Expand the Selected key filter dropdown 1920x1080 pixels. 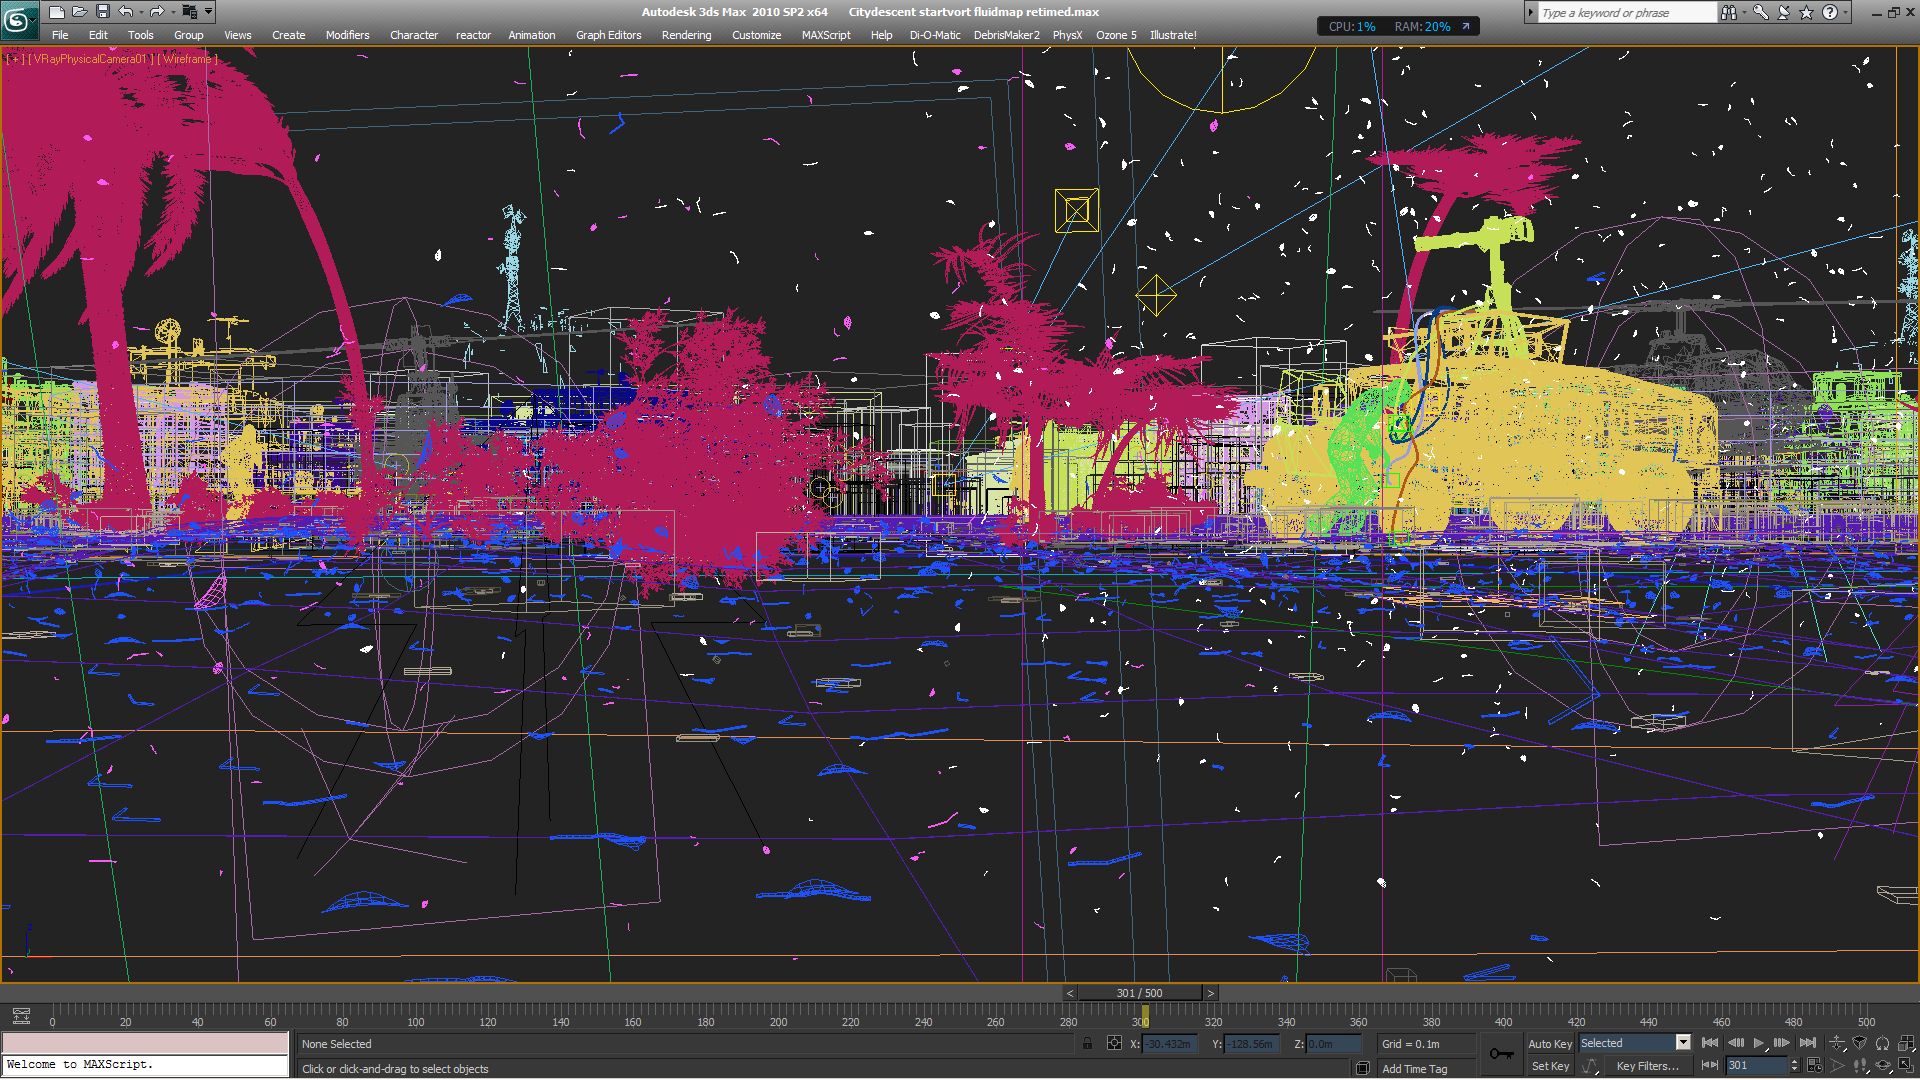pos(1683,1043)
